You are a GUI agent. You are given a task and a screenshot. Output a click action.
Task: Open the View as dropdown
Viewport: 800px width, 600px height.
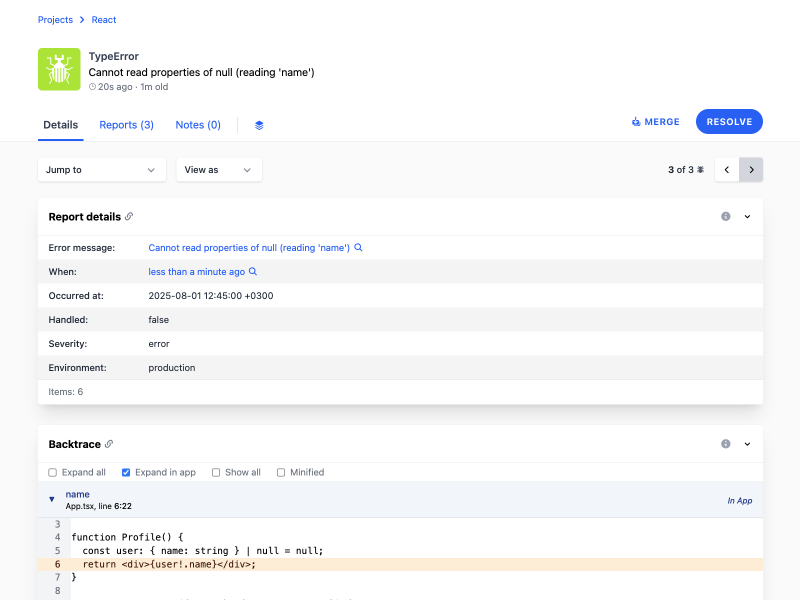219,169
